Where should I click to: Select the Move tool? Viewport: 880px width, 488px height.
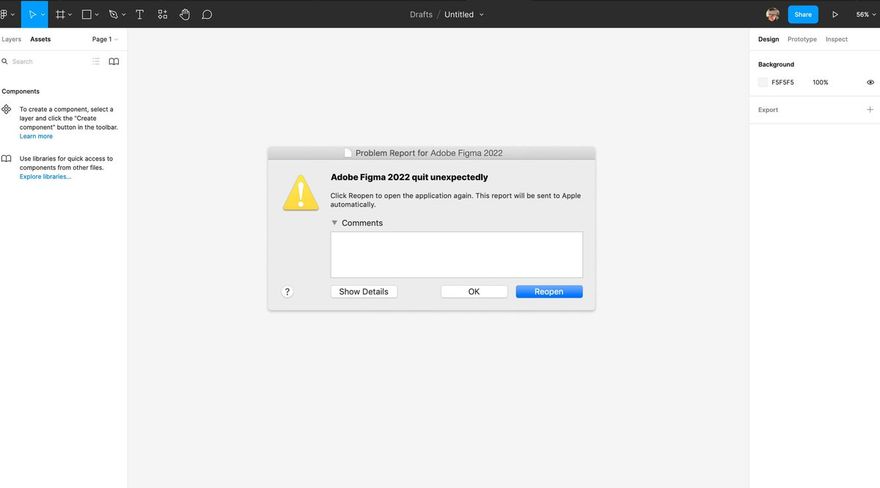click(32, 15)
